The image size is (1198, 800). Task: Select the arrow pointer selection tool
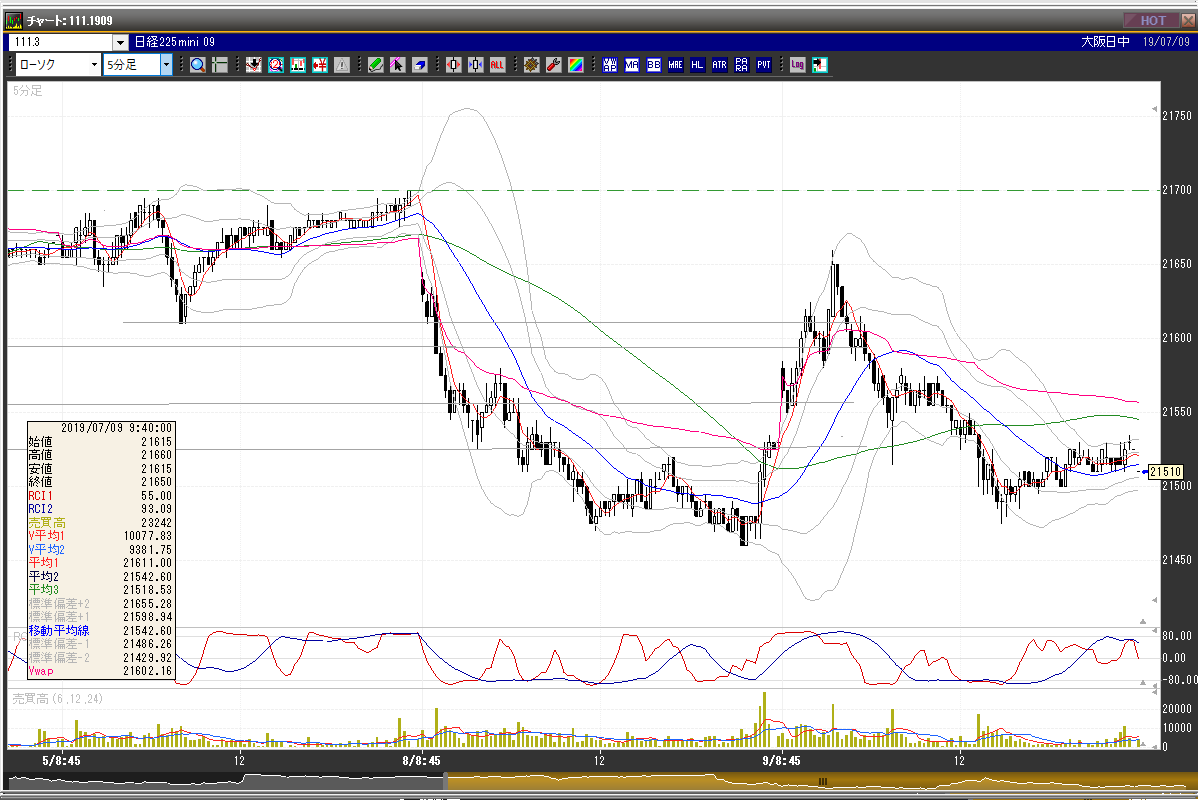point(397,65)
